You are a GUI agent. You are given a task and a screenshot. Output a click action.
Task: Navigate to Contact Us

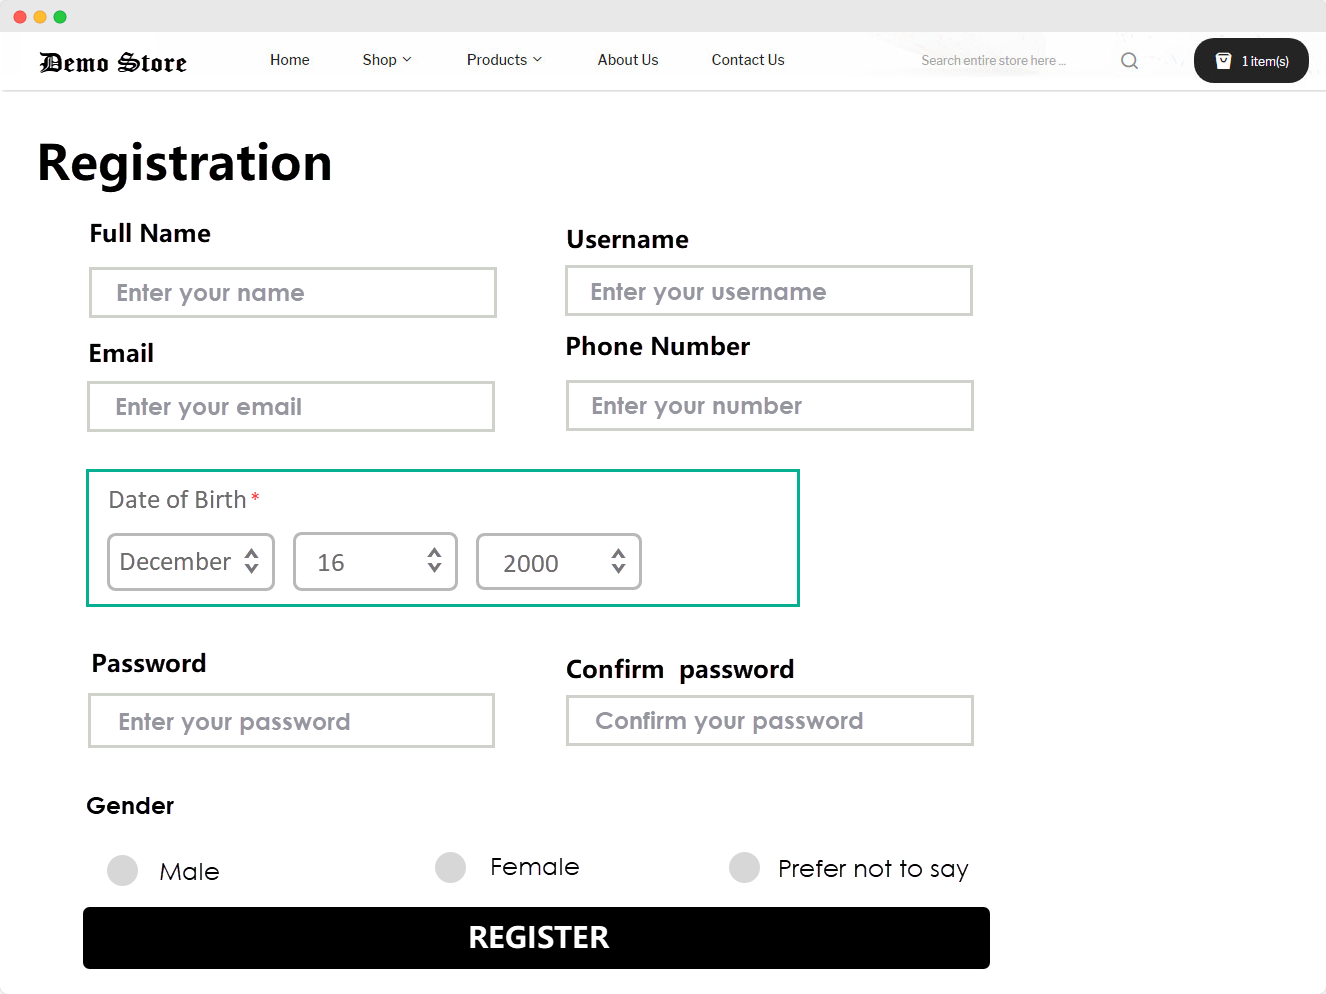tap(748, 60)
